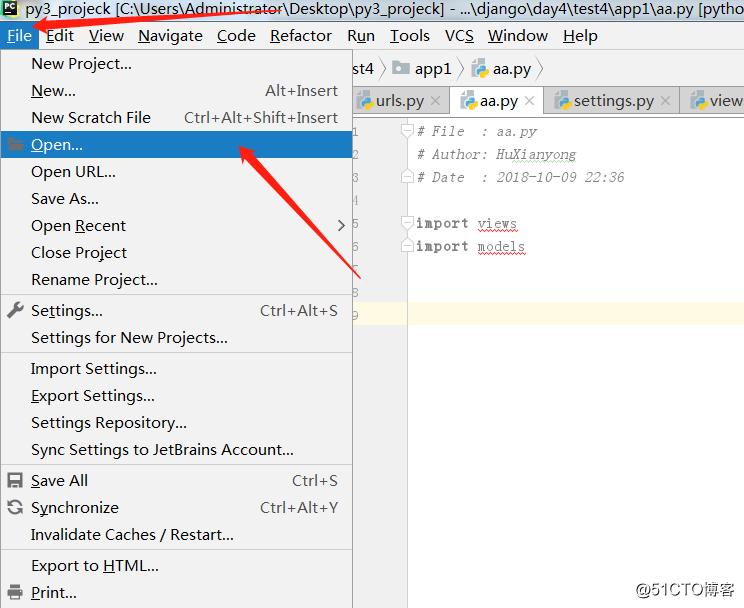Open the View menu

coord(106,36)
